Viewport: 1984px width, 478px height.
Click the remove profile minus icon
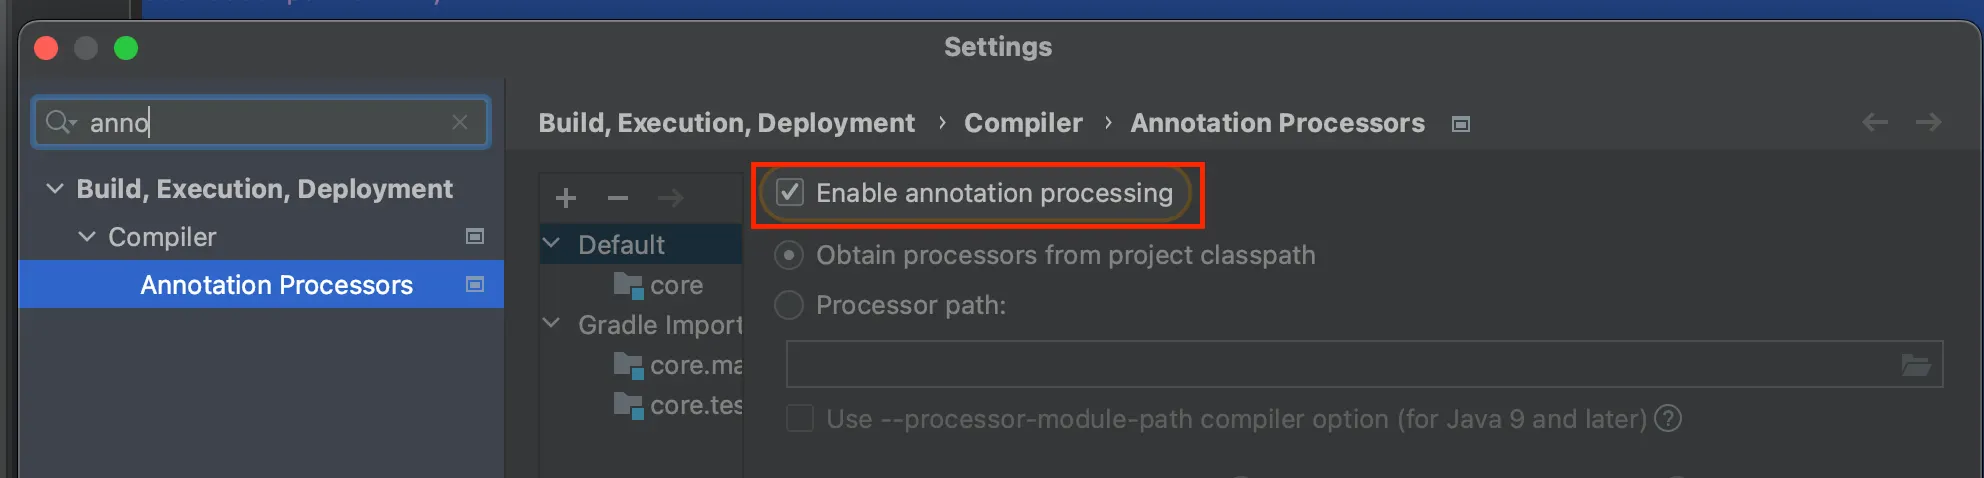(618, 198)
